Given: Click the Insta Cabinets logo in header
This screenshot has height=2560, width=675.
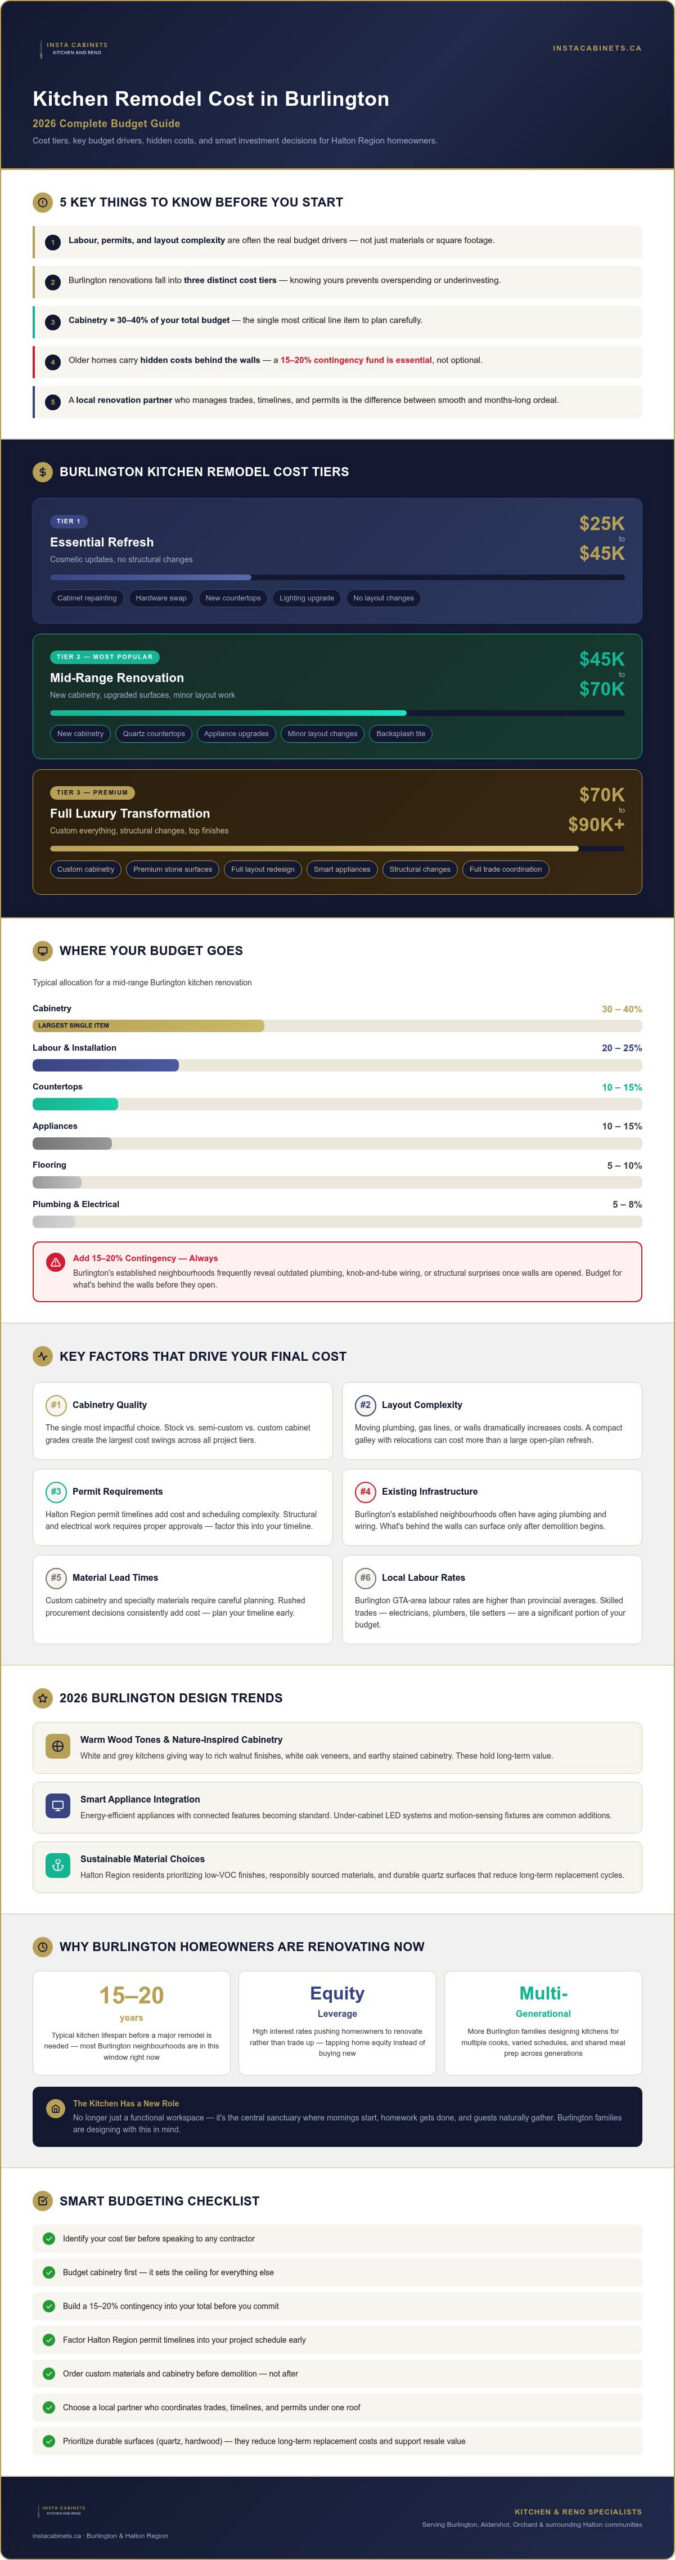Looking at the screenshot, I should [x=73, y=48].
